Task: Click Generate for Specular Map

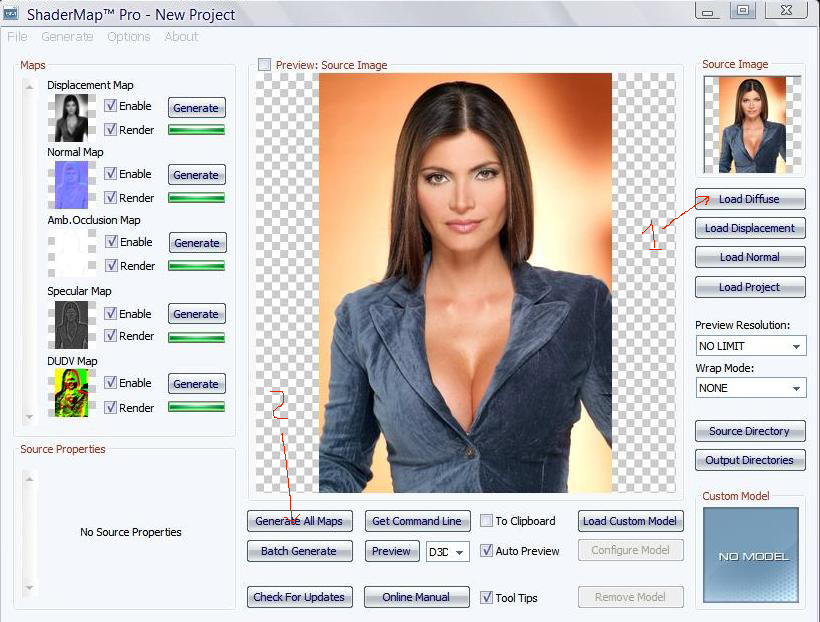Action: [197, 314]
